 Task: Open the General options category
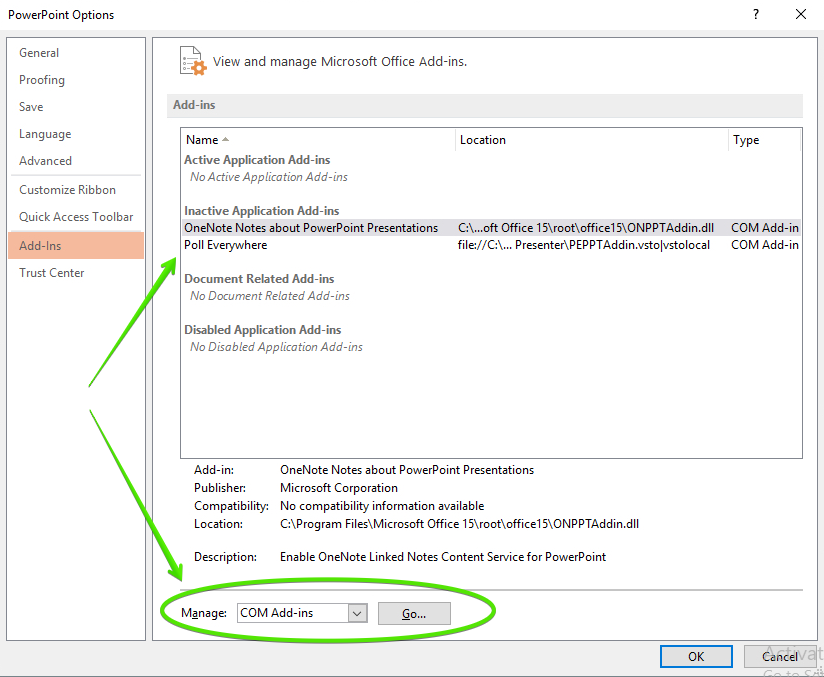click(39, 53)
